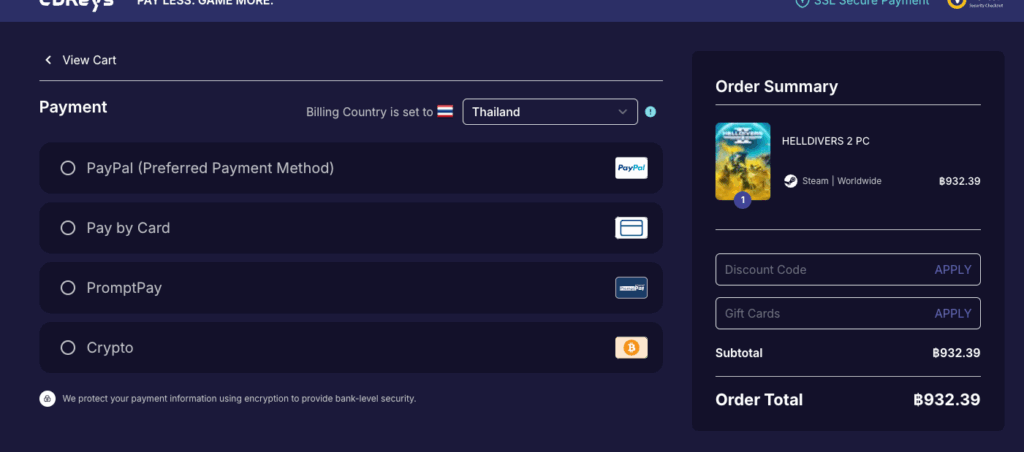This screenshot has width=1024, height=452.
Task: Click the Bitcoin crypto icon
Action: (631, 348)
